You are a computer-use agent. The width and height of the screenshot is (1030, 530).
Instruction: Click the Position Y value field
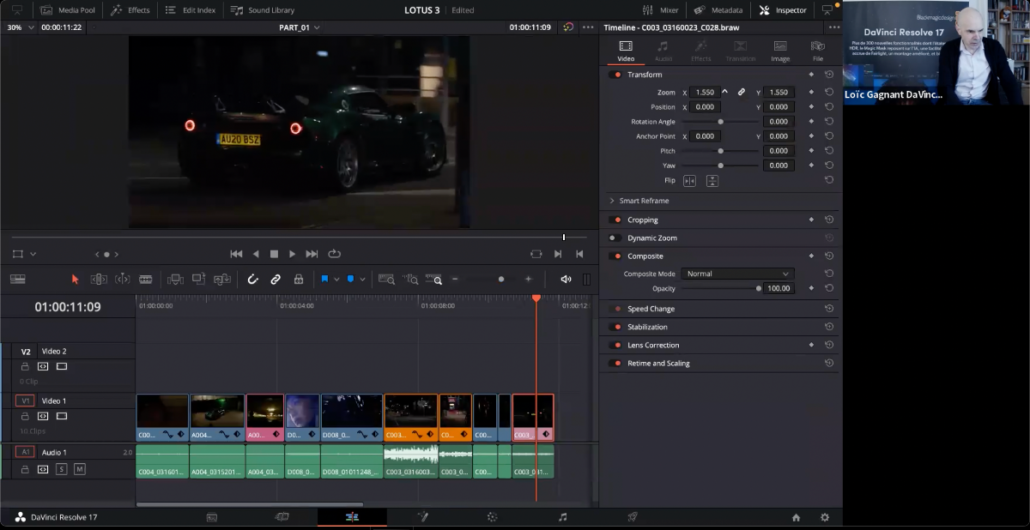click(778, 106)
